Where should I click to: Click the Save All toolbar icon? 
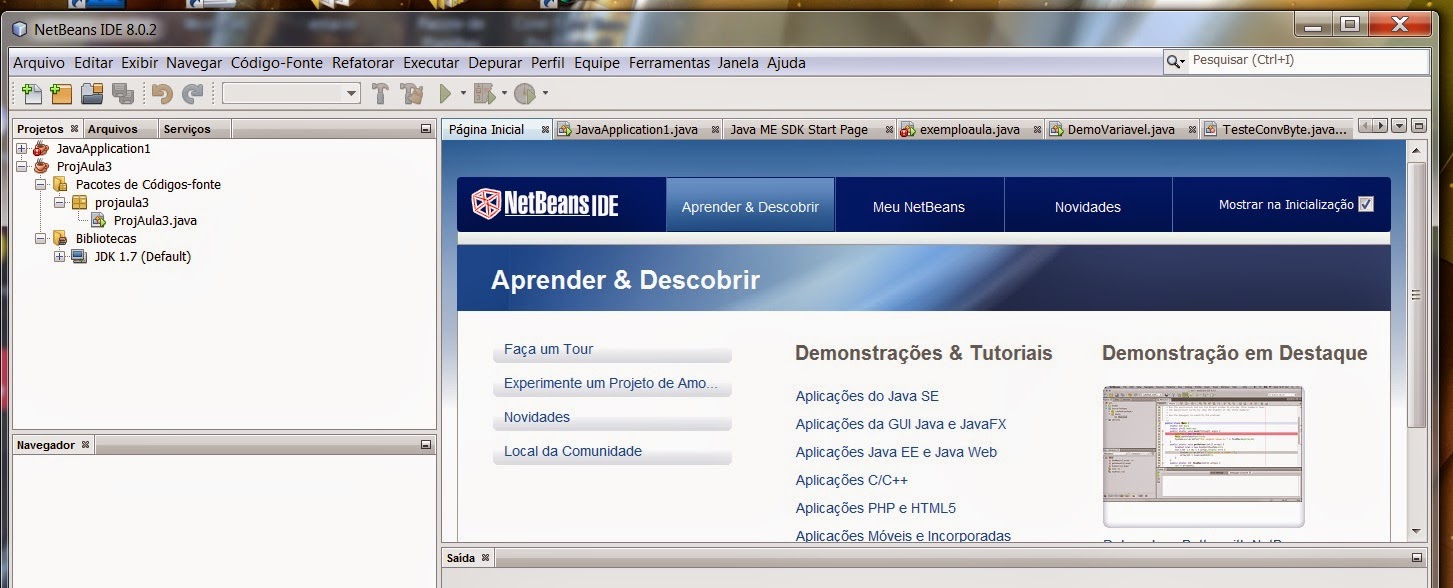point(122,94)
